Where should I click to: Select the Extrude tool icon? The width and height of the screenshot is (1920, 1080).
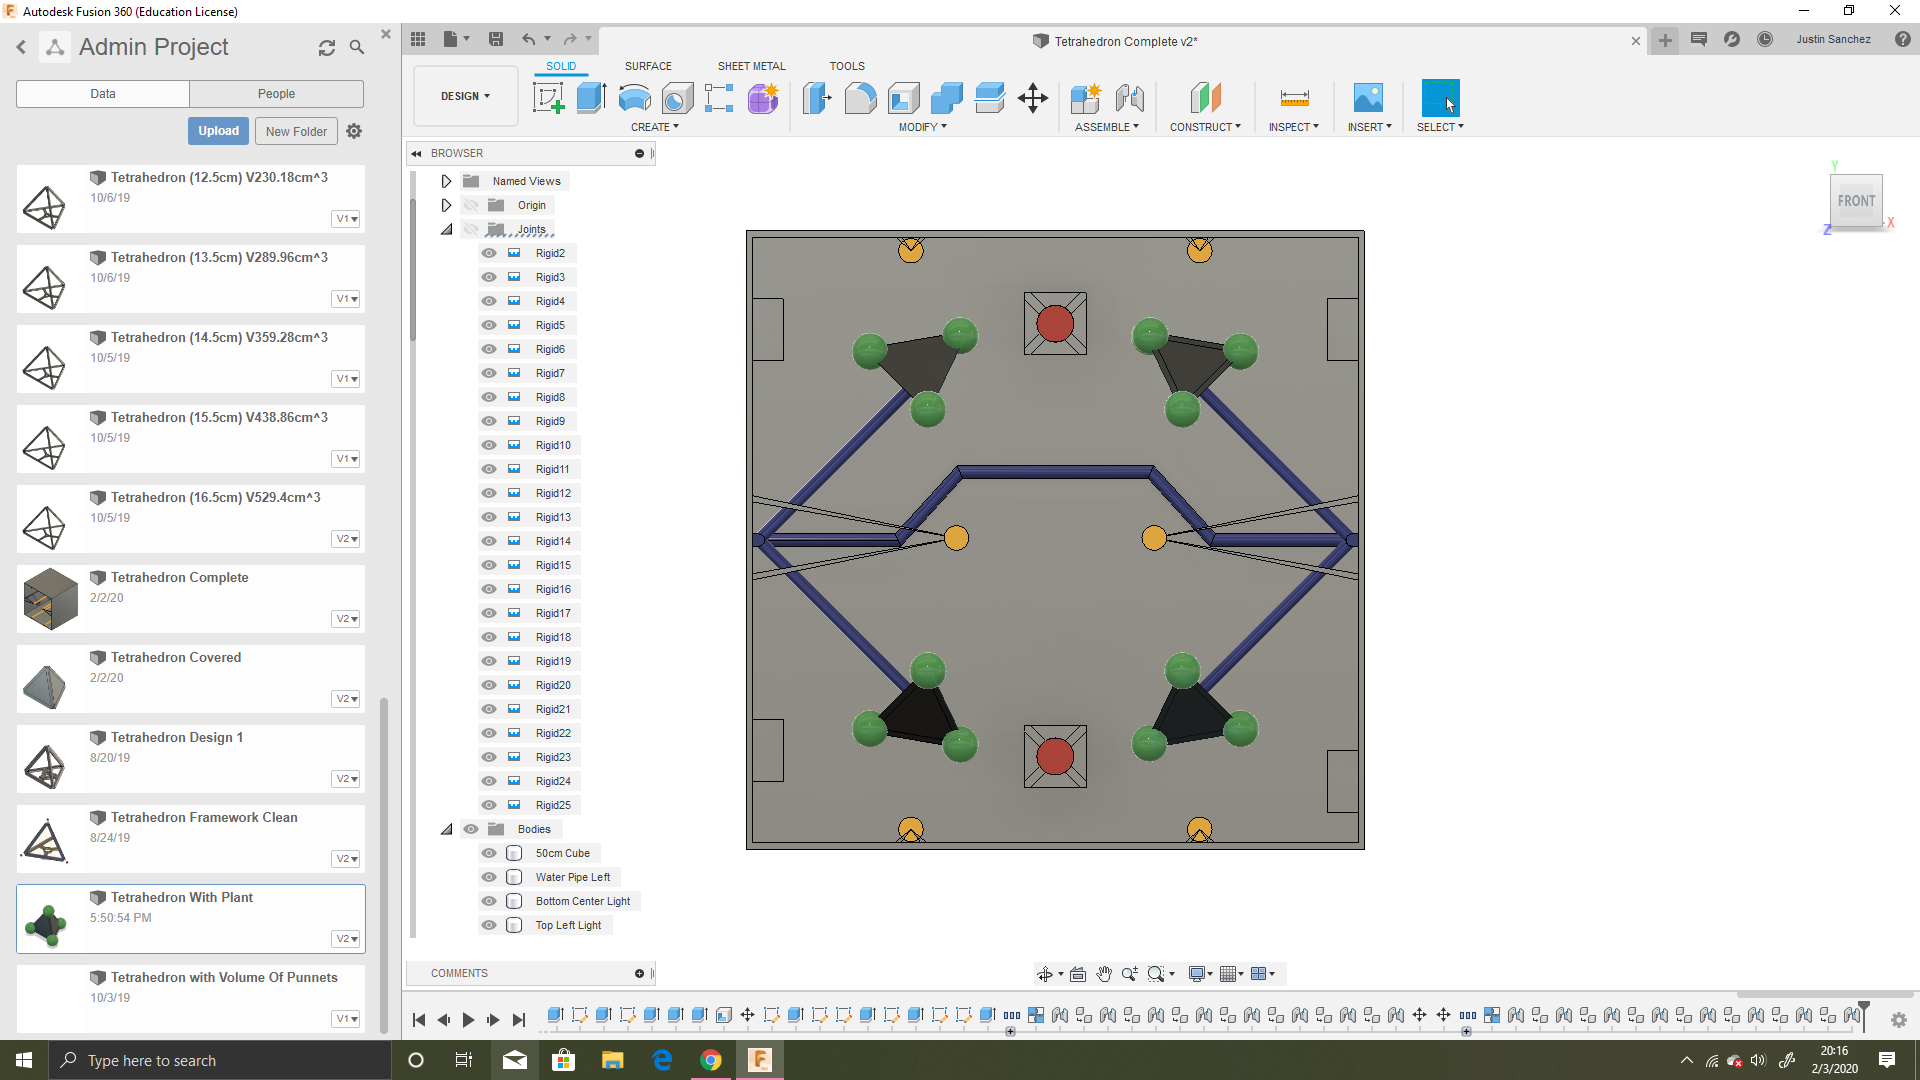pyautogui.click(x=591, y=98)
